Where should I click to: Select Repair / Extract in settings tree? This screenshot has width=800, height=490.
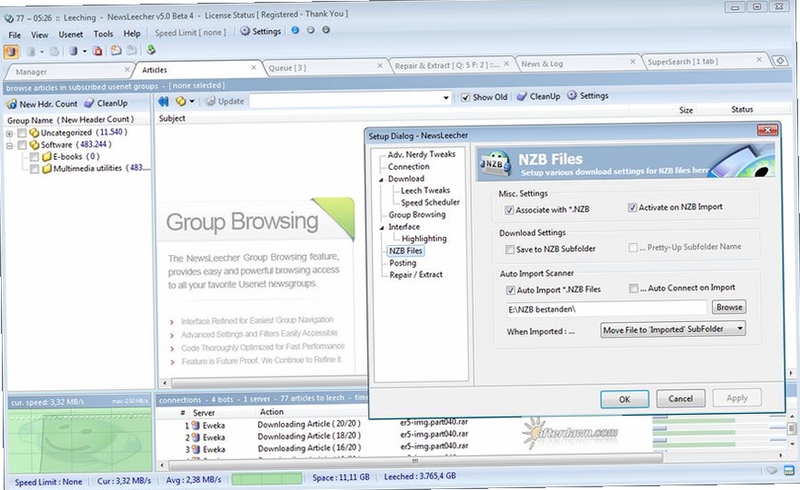point(415,275)
